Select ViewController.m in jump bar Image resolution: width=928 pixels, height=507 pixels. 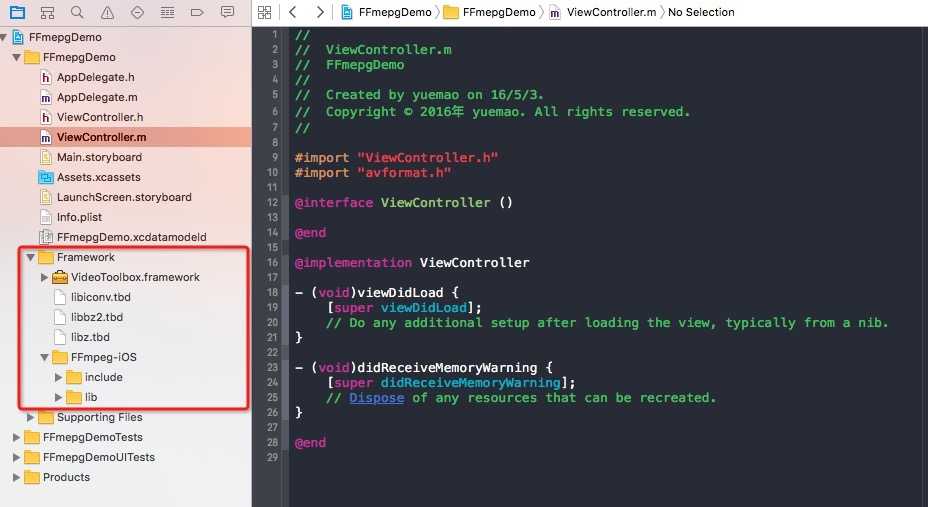tap(611, 12)
